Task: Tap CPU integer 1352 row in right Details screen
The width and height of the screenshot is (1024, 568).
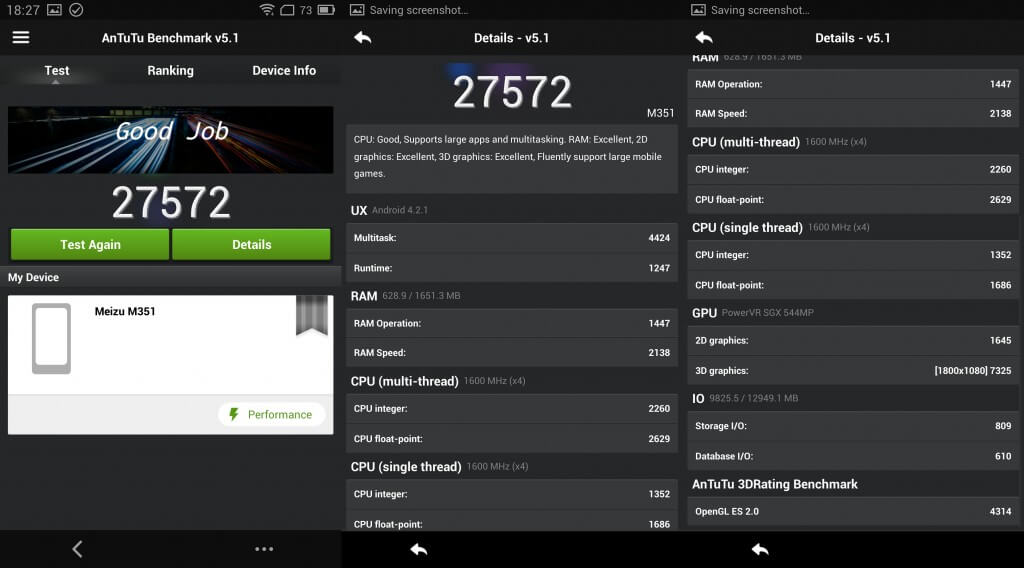Action: click(x=853, y=255)
